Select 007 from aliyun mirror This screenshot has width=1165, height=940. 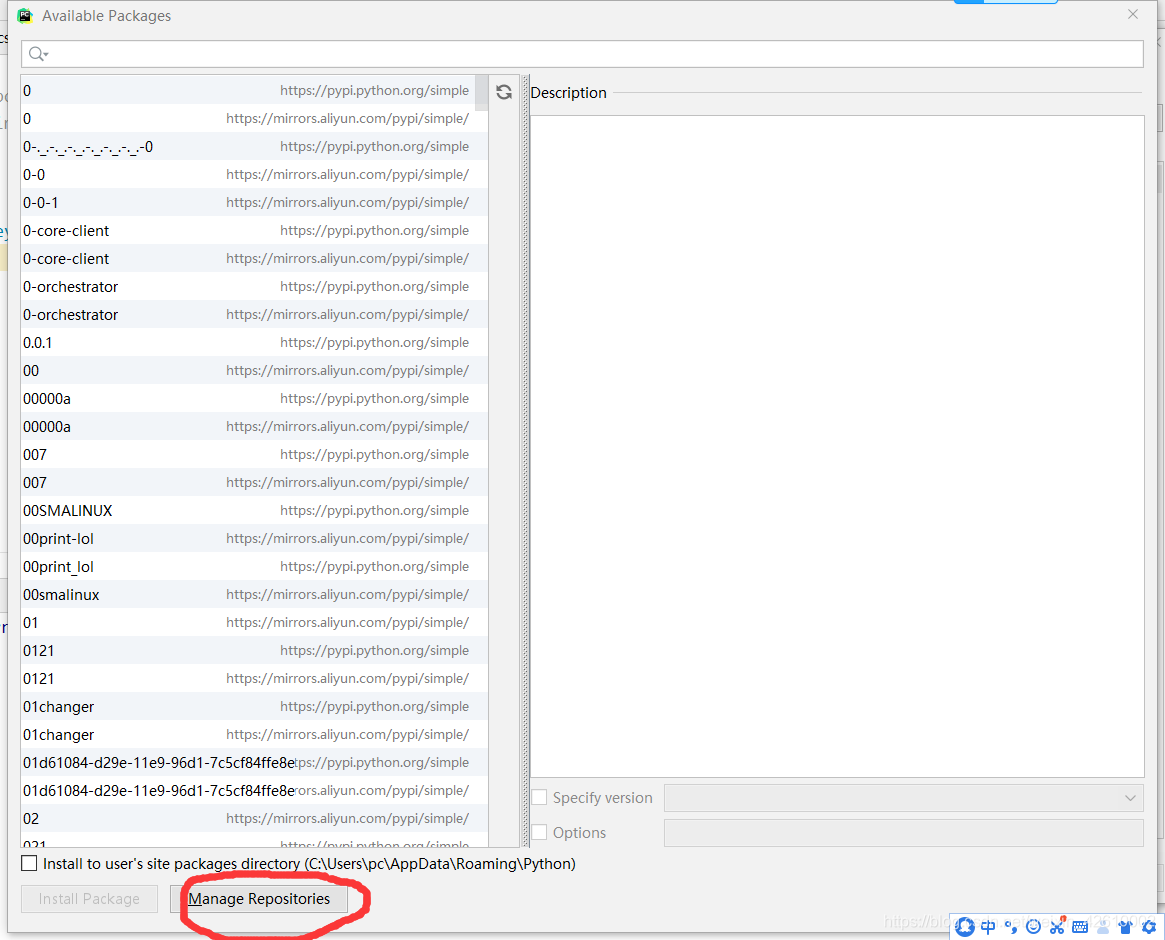254,482
